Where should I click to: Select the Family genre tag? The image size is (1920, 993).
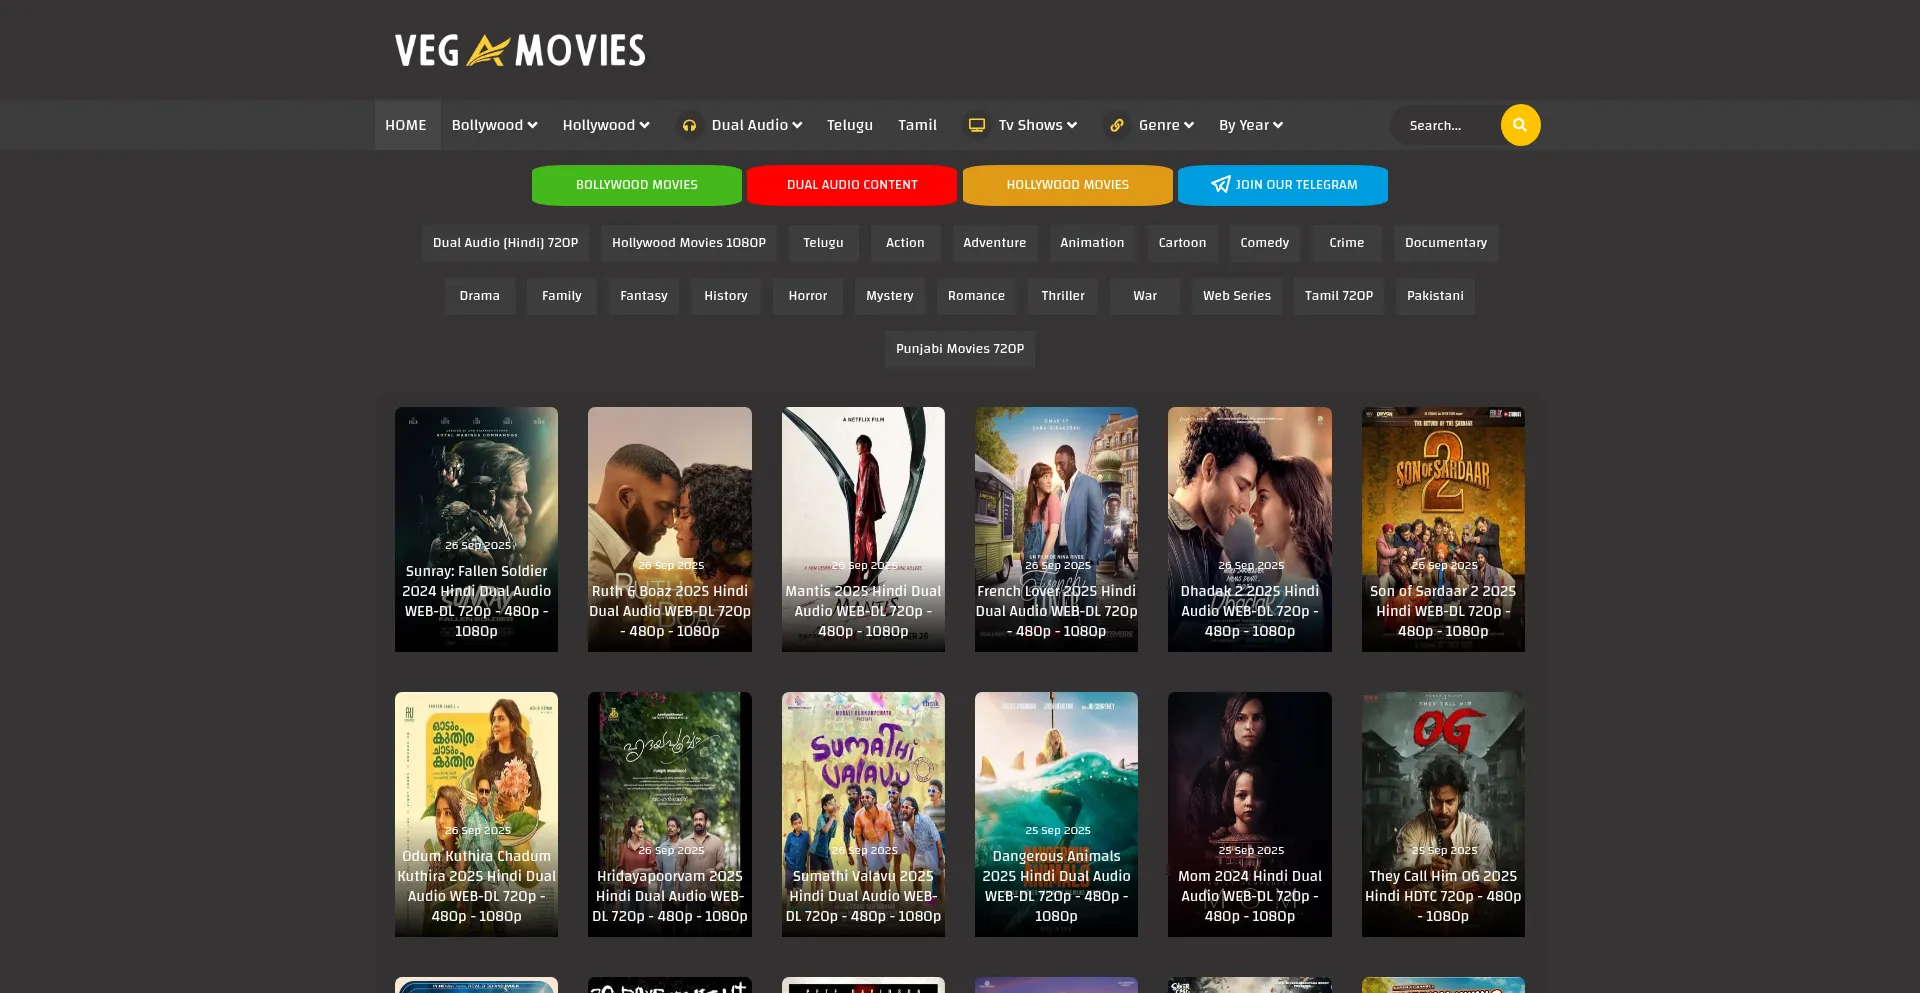[x=562, y=296]
